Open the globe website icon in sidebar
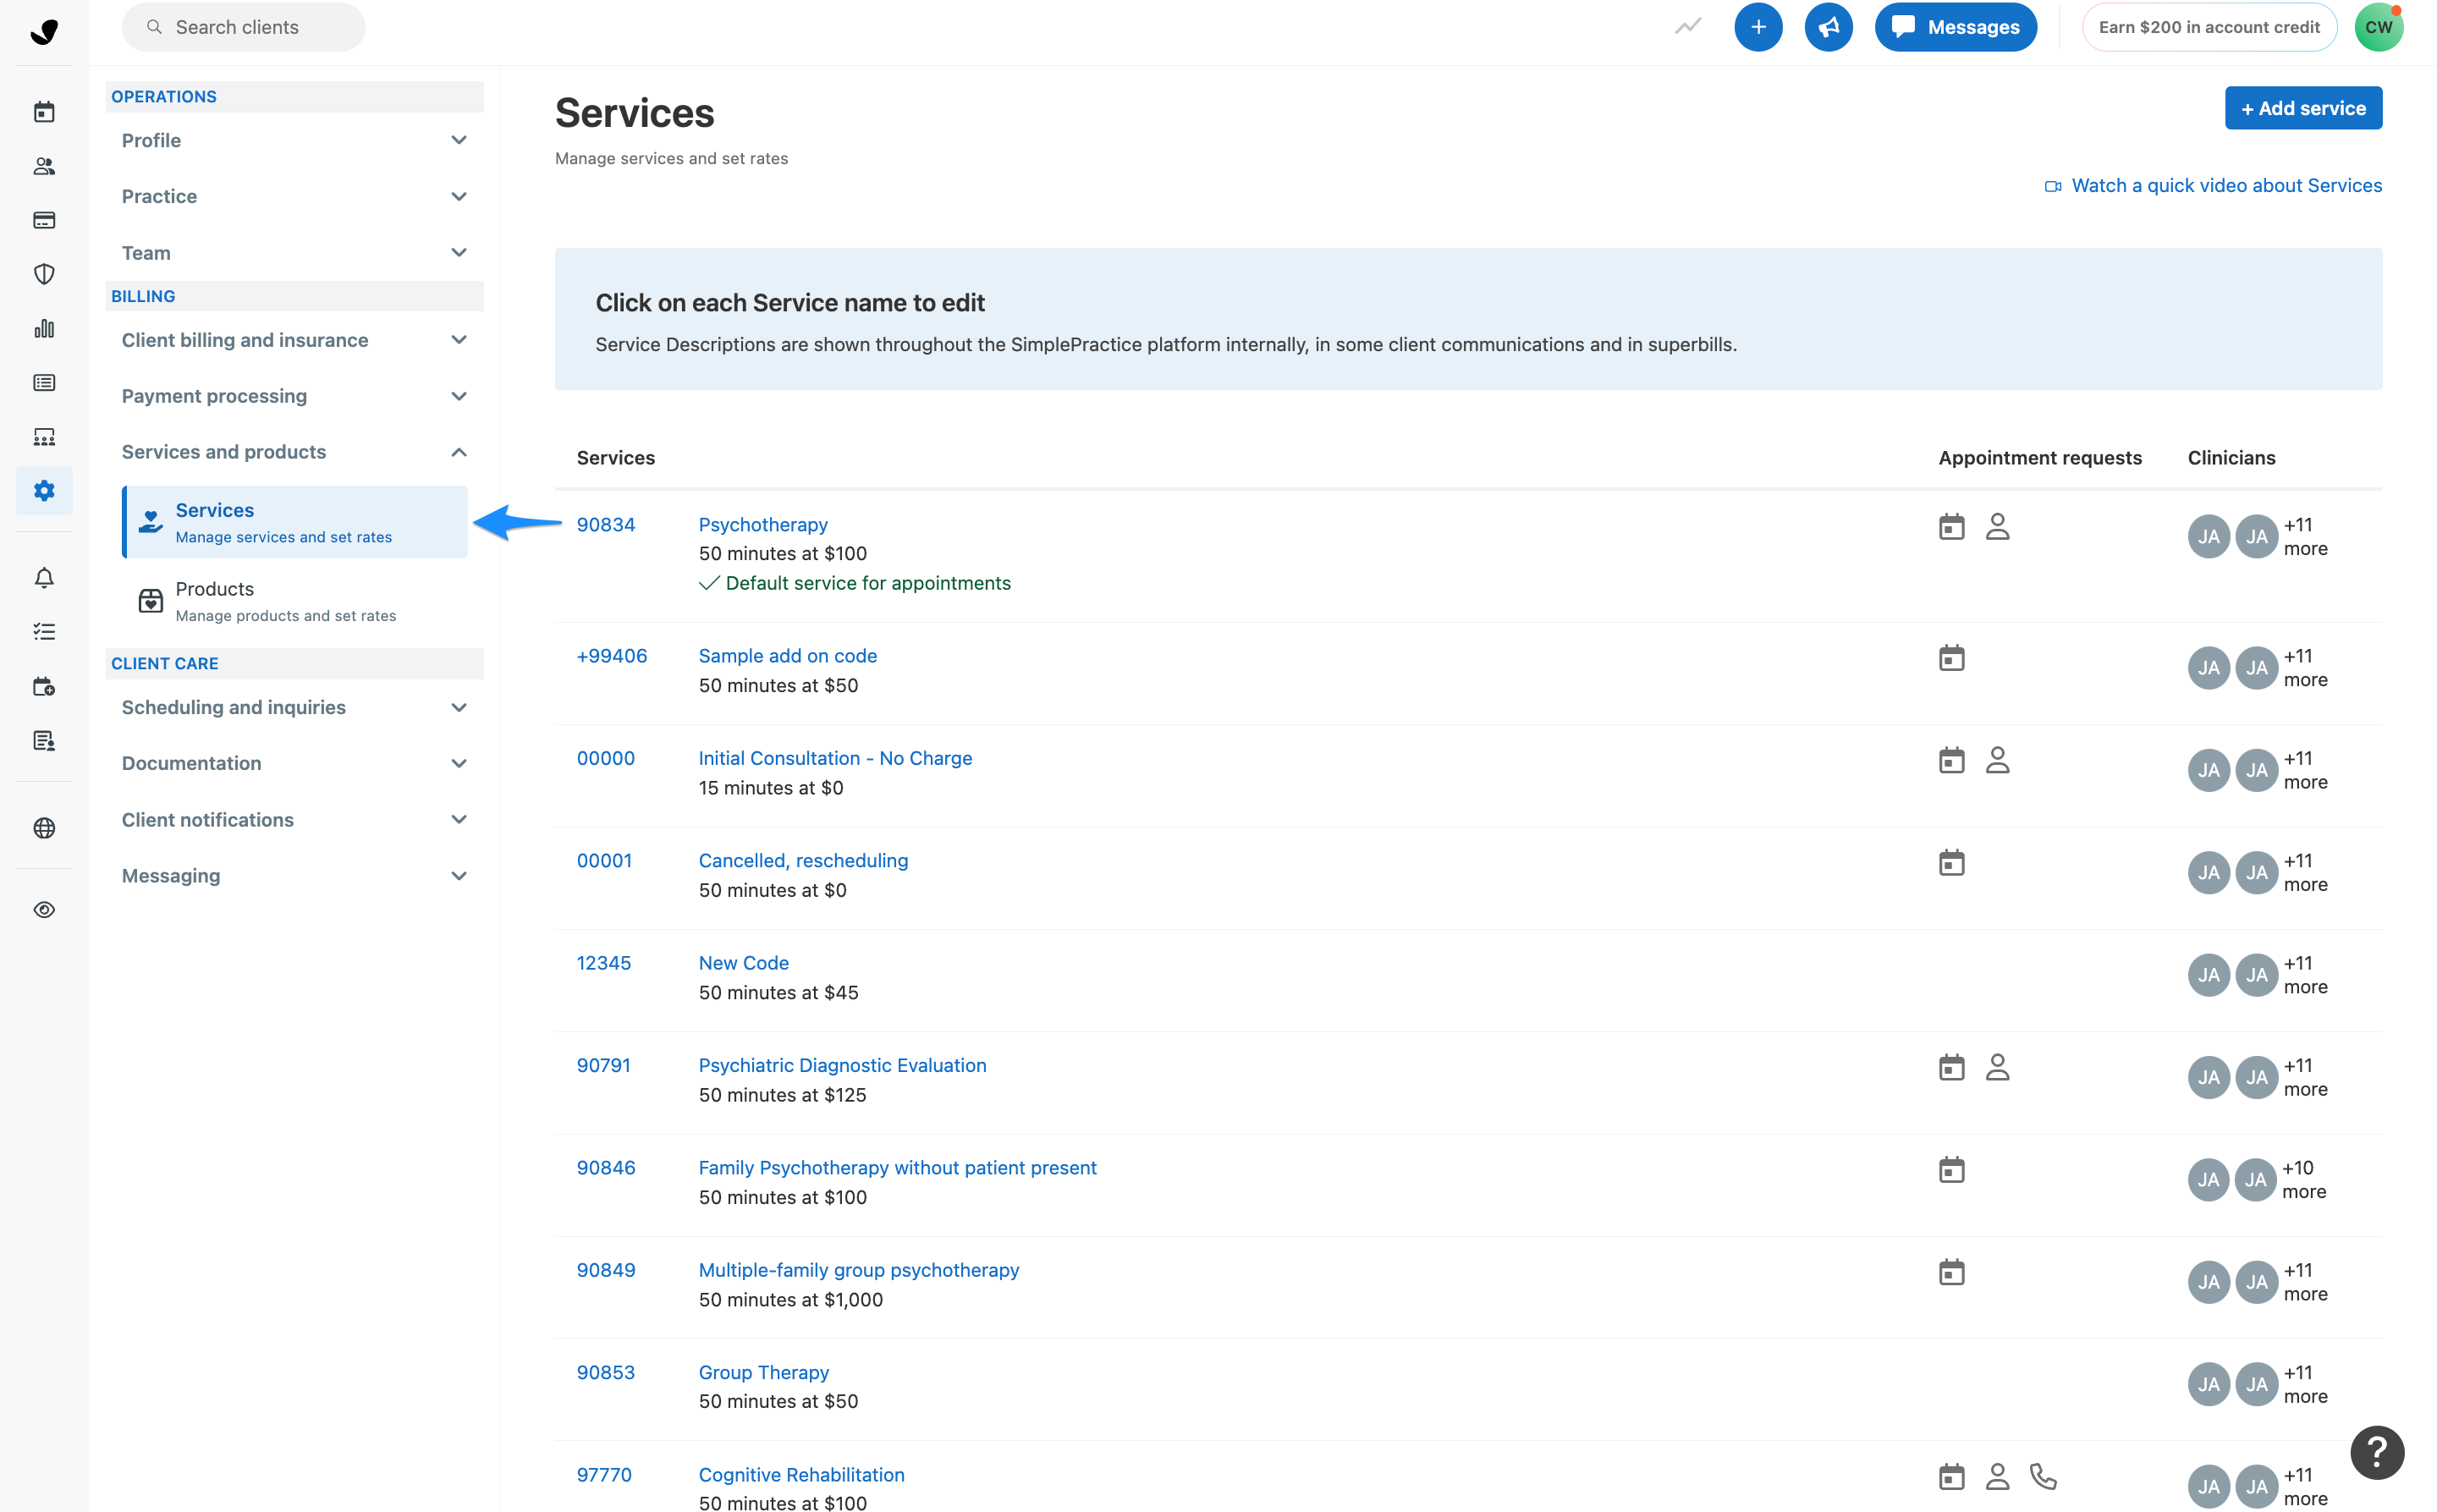Viewport: 2437px width, 1512px height. pyautogui.click(x=44, y=828)
